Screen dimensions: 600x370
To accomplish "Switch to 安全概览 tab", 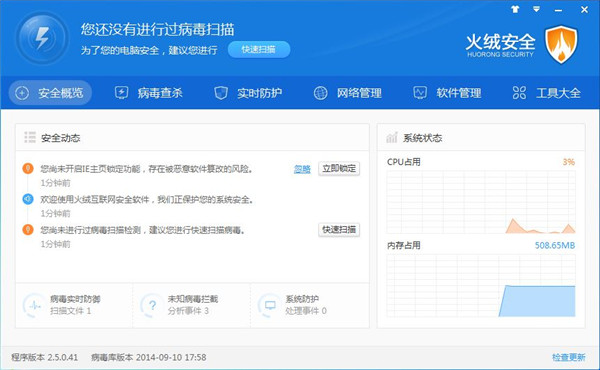I will tap(50, 93).
